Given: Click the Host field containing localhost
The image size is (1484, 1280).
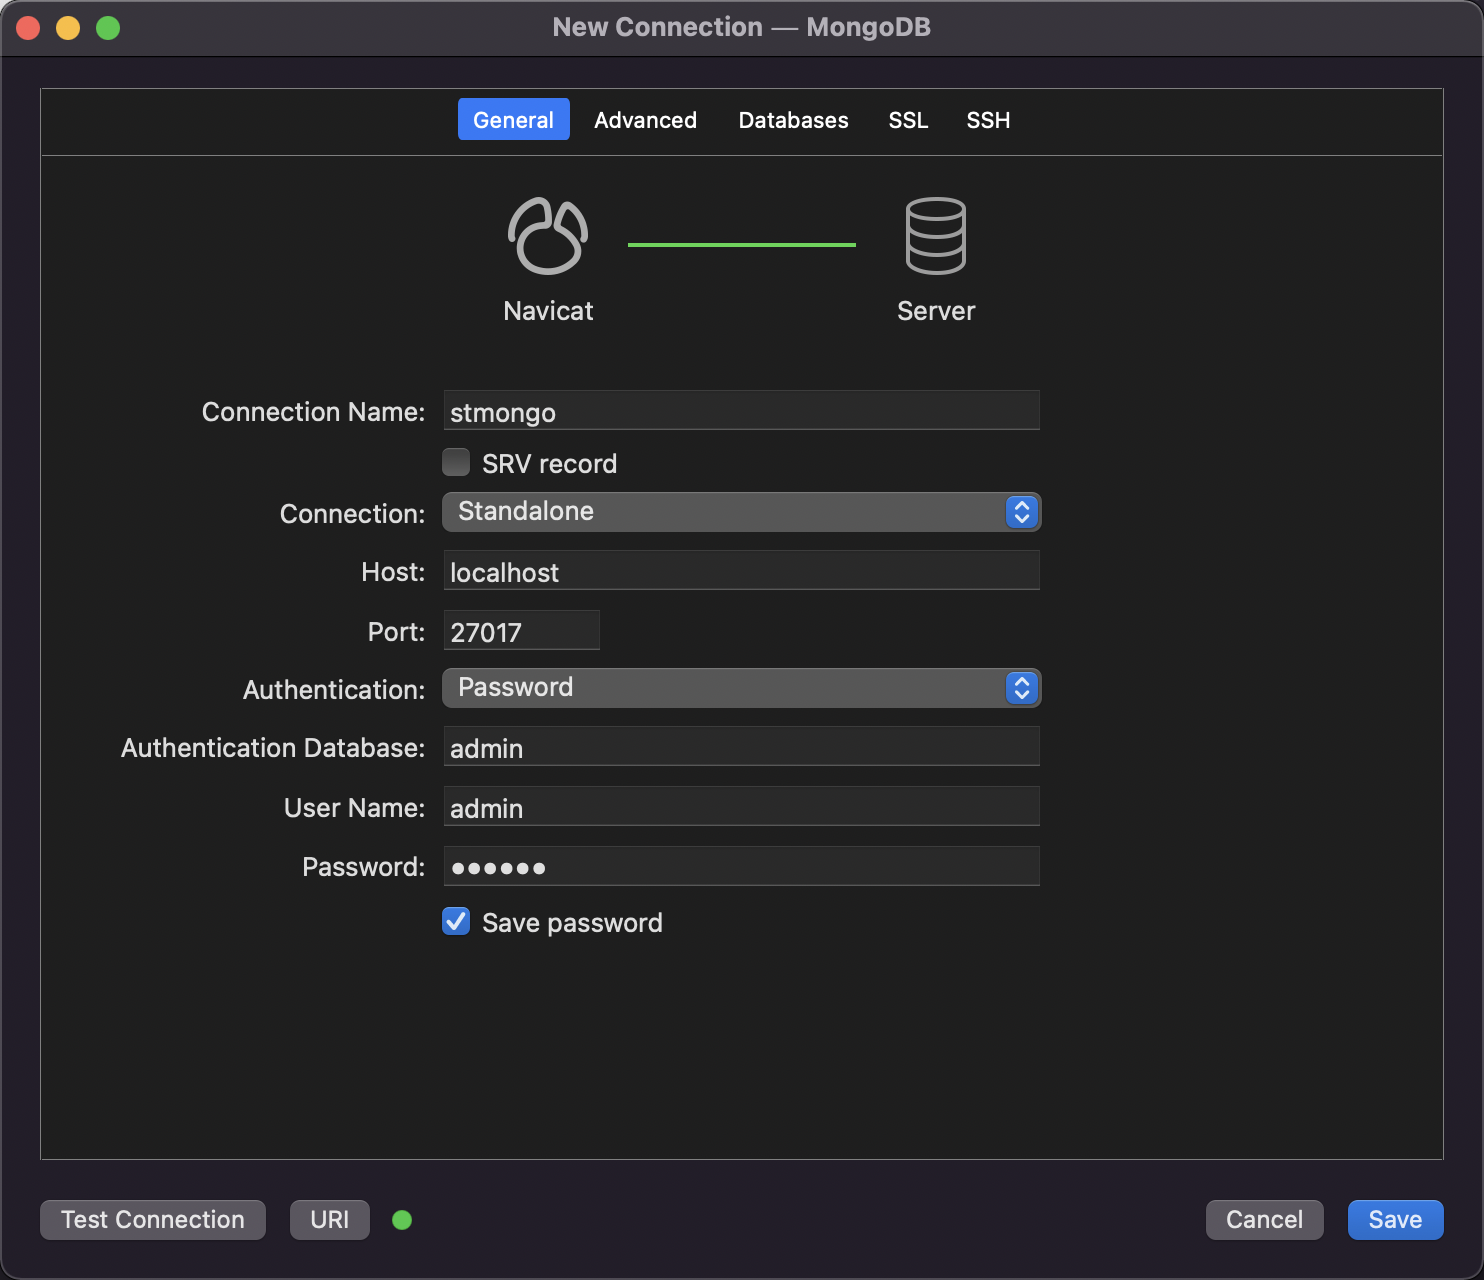Looking at the screenshot, I should [741, 571].
